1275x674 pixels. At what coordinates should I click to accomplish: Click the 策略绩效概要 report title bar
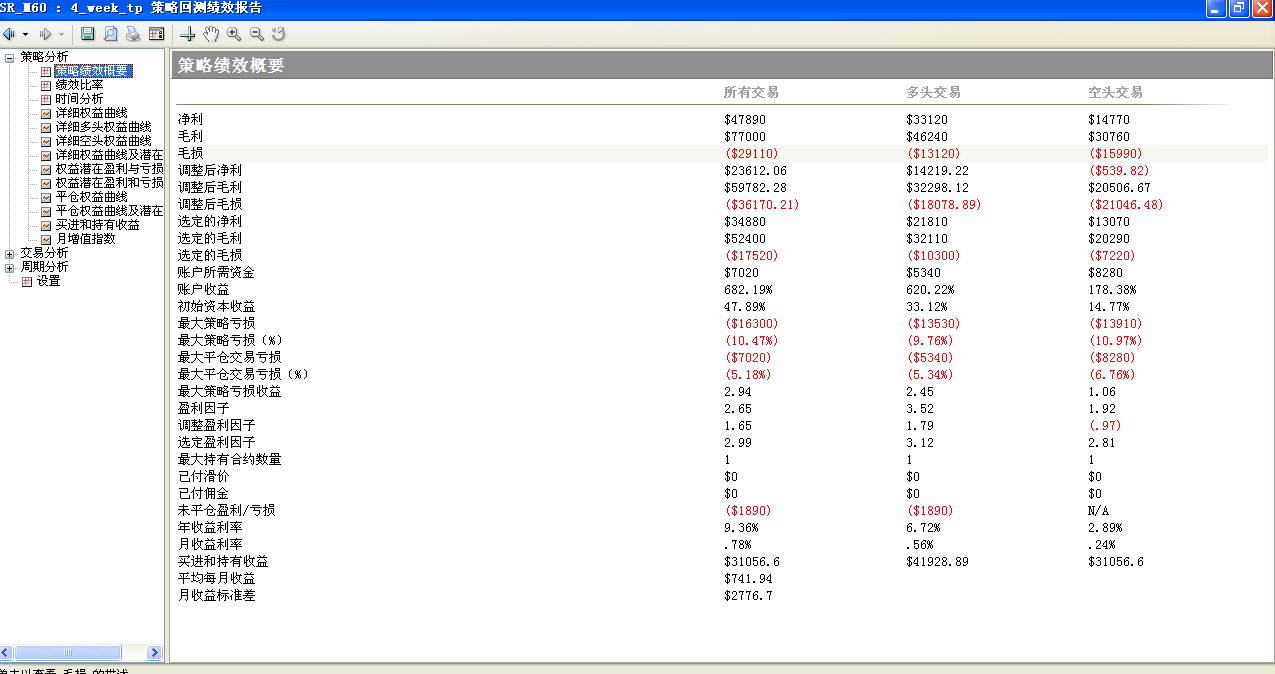[720, 66]
